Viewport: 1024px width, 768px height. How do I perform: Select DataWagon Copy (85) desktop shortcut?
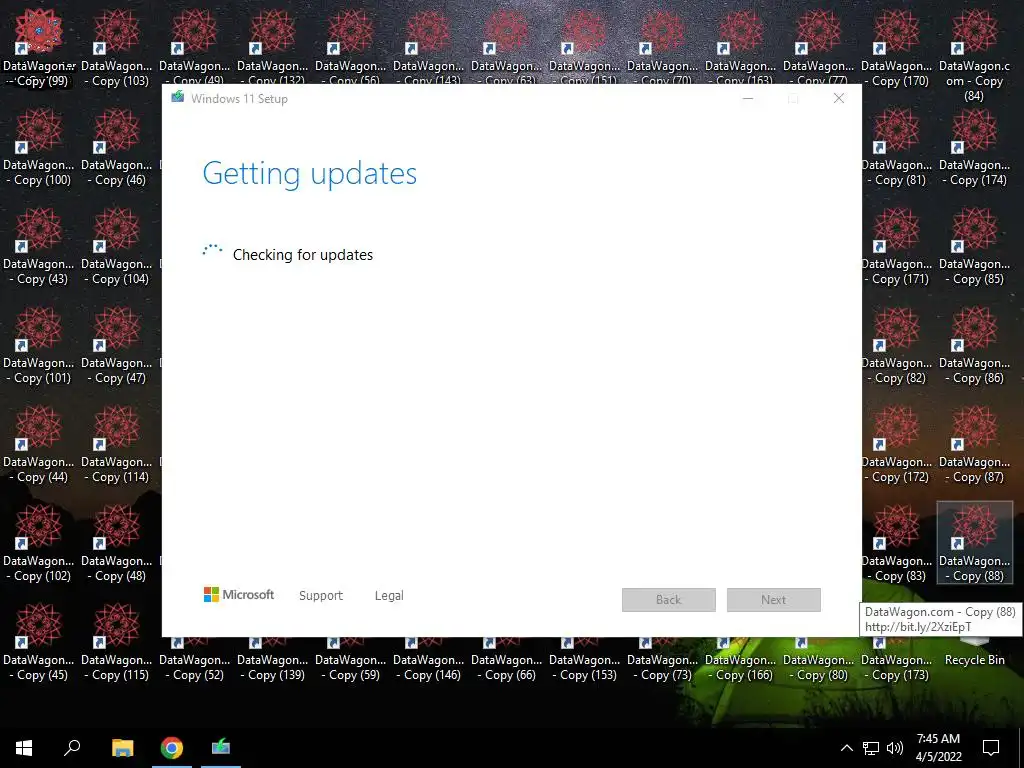(974, 246)
